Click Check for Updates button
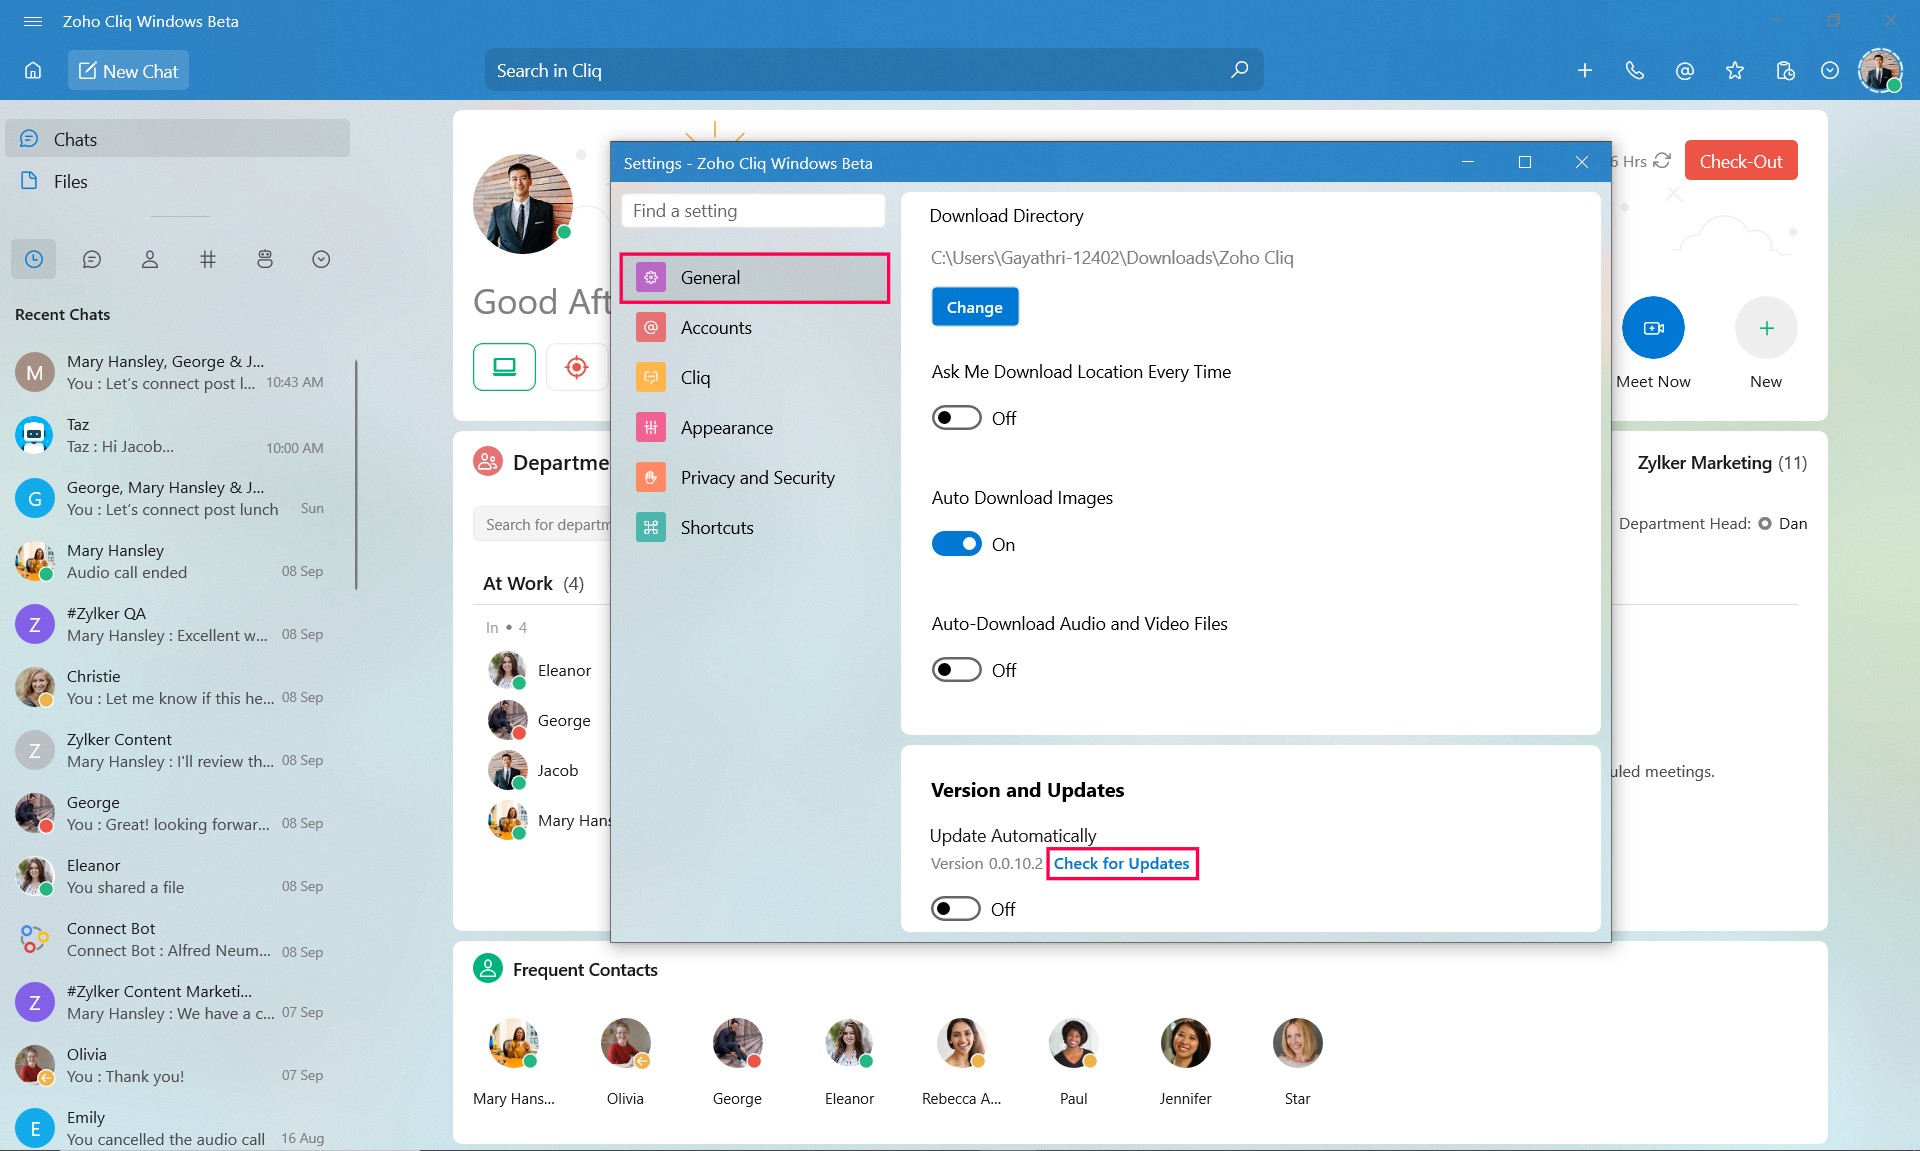This screenshot has width=1920, height=1151. 1120,863
